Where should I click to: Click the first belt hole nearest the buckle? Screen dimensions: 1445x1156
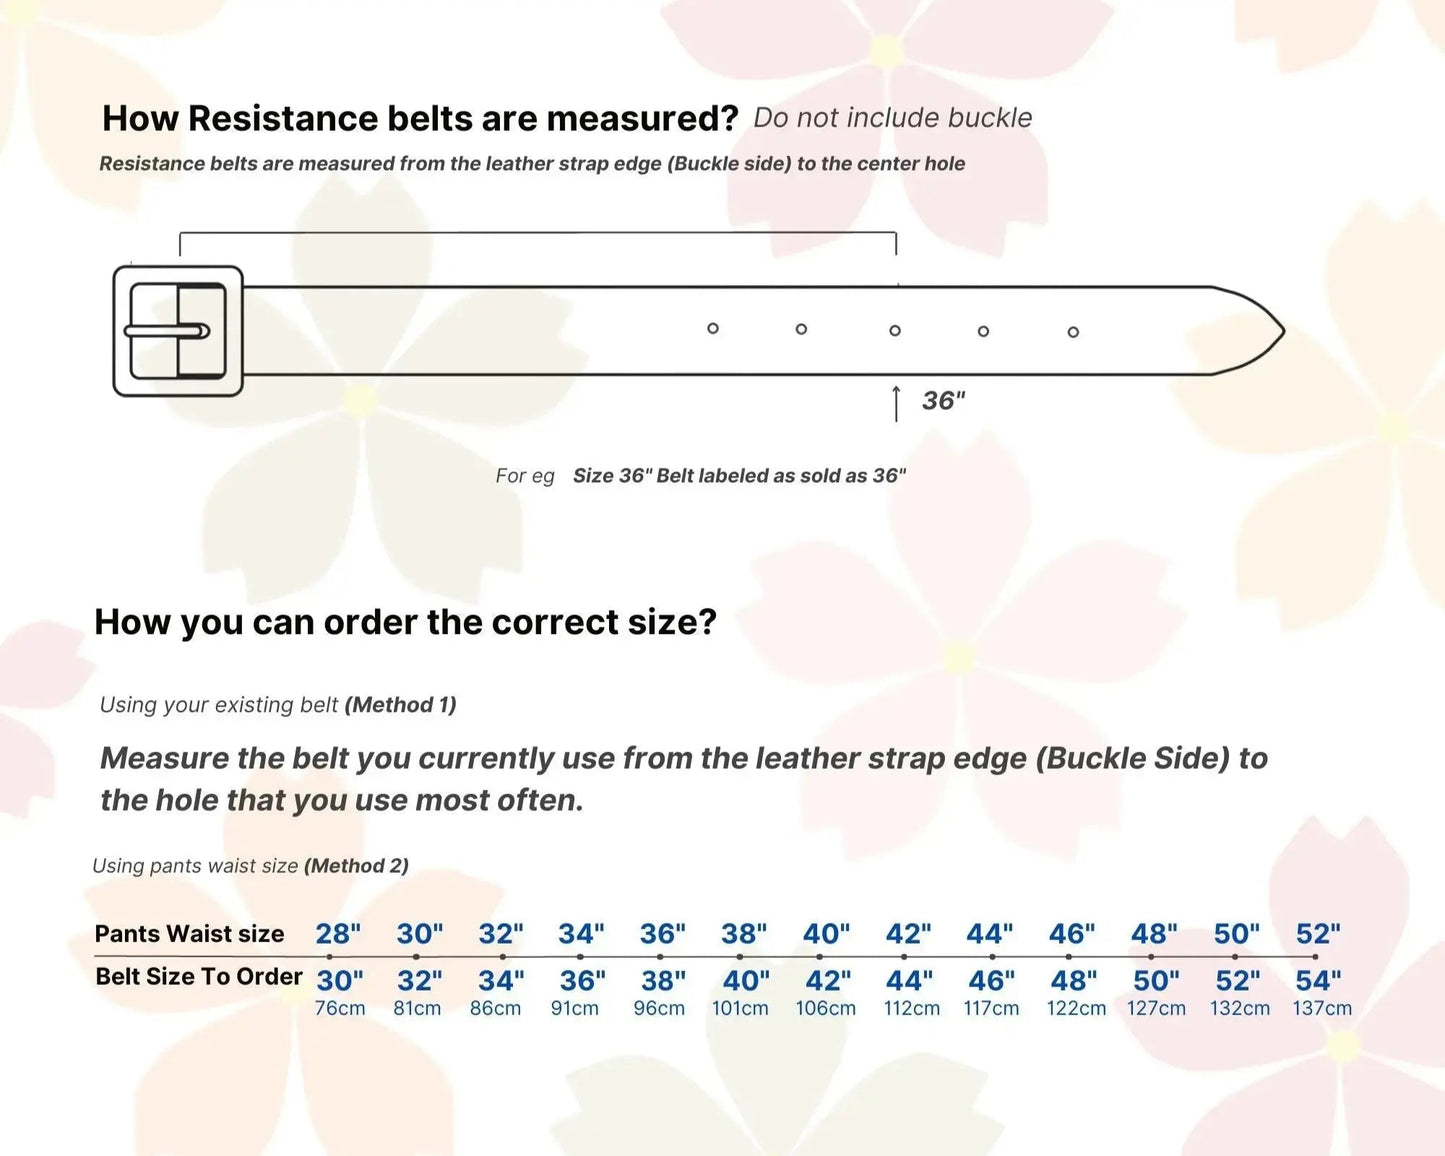coord(713,328)
